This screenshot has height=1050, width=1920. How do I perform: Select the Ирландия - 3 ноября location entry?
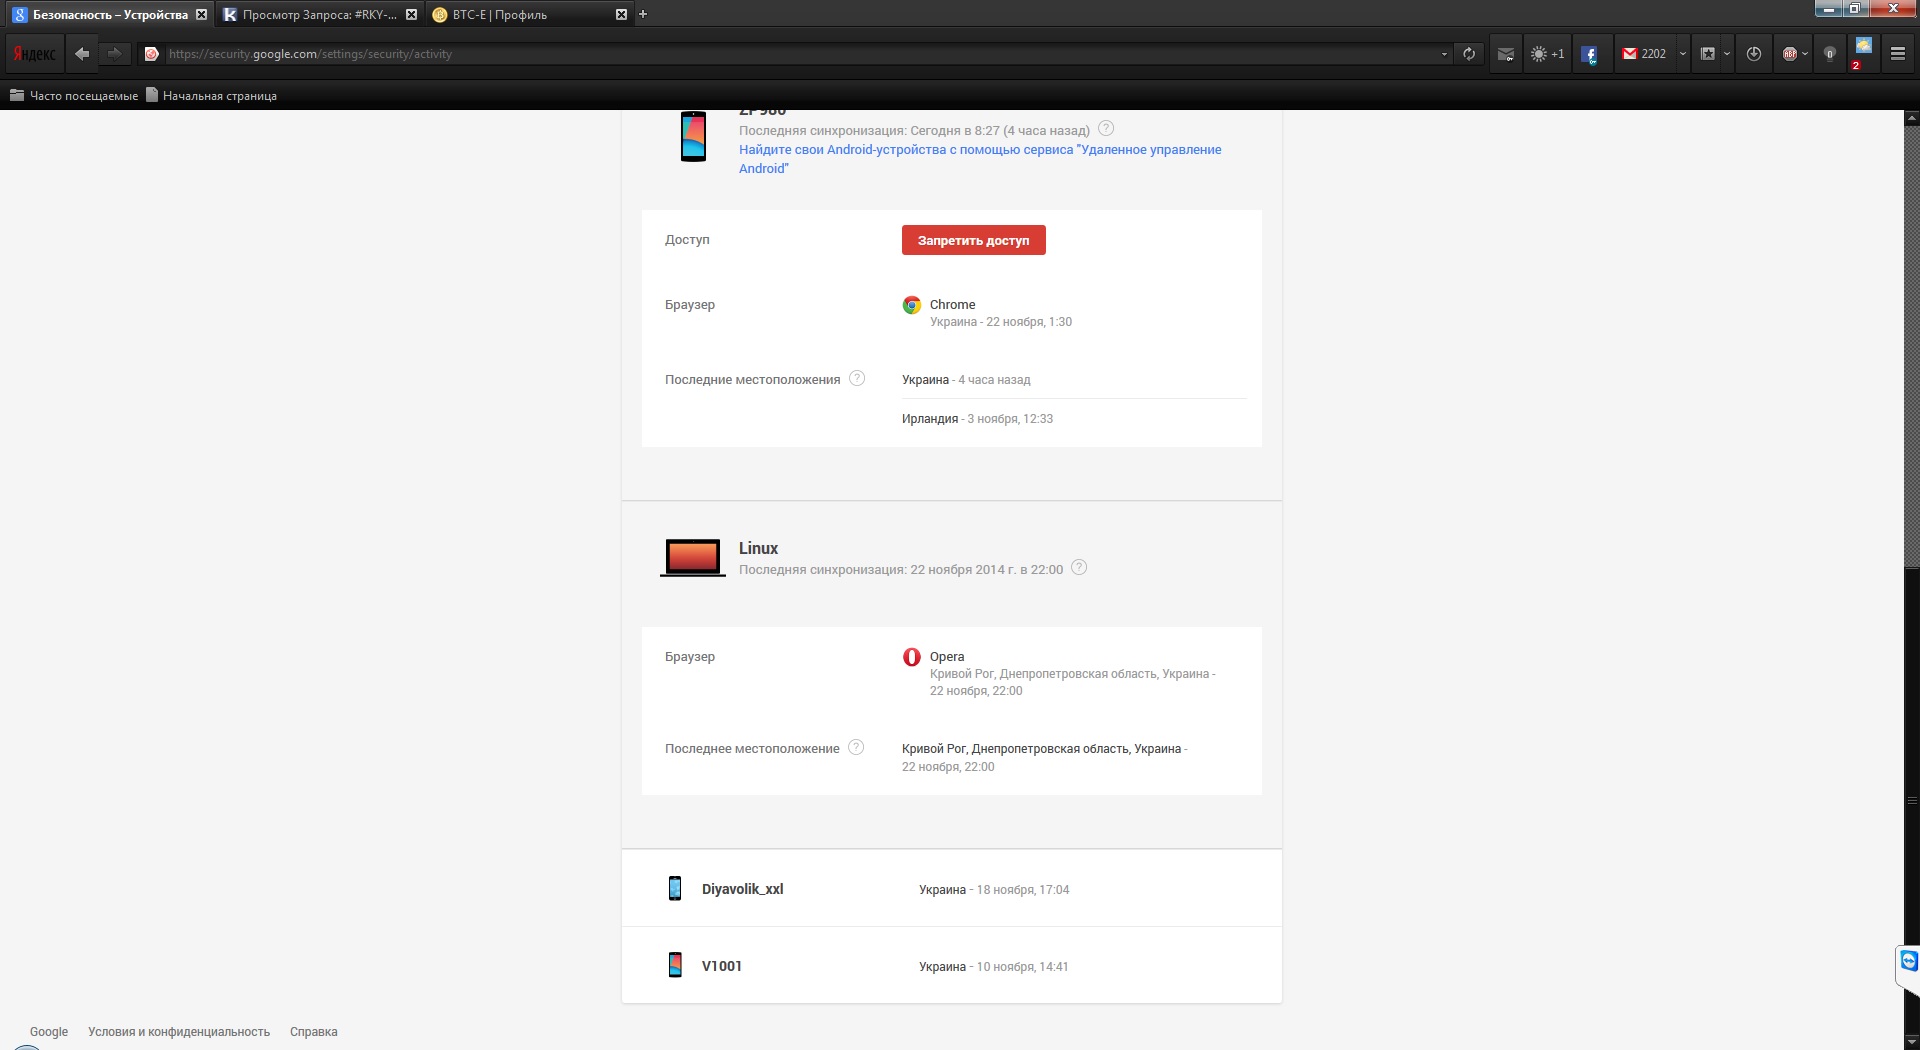click(977, 419)
